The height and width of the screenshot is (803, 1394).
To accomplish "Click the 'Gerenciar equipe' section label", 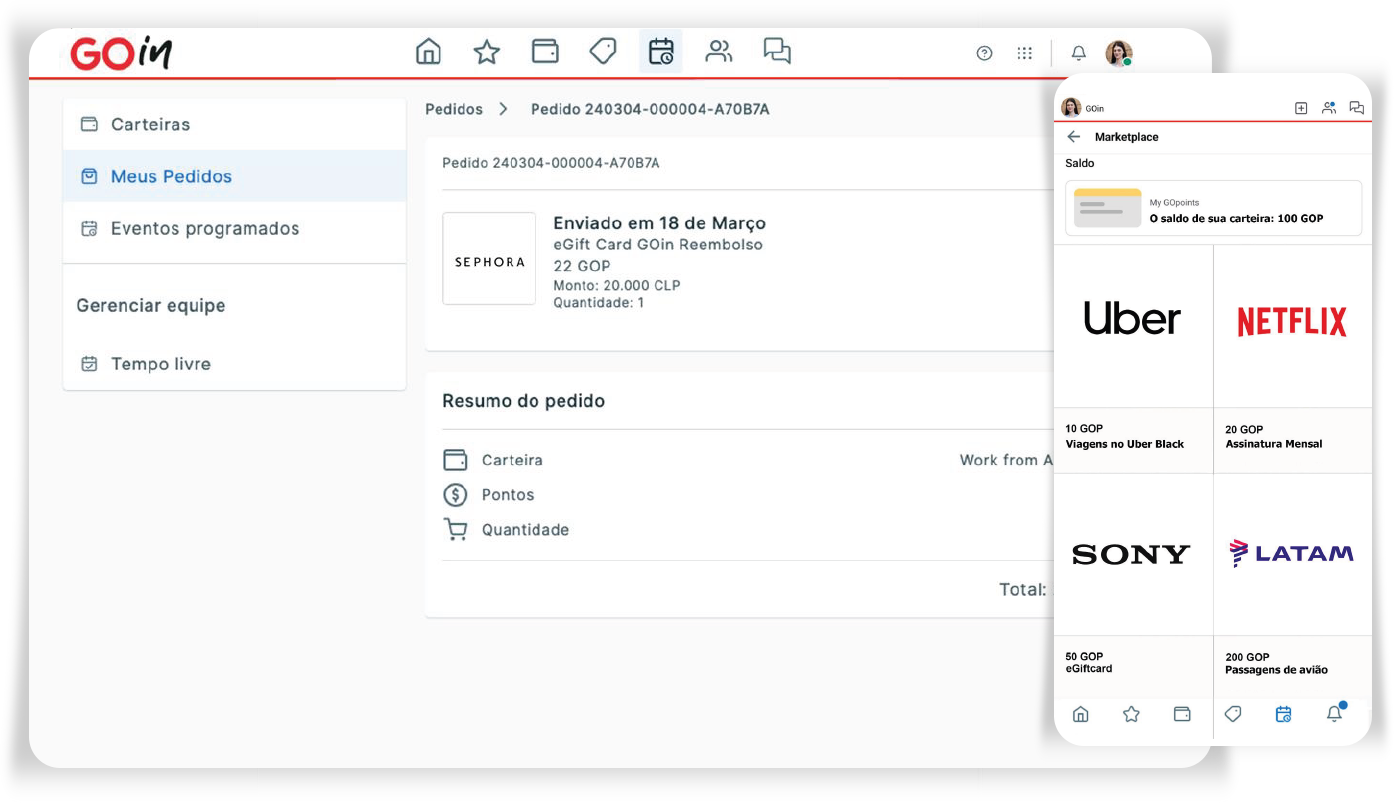I will click(151, 306).
